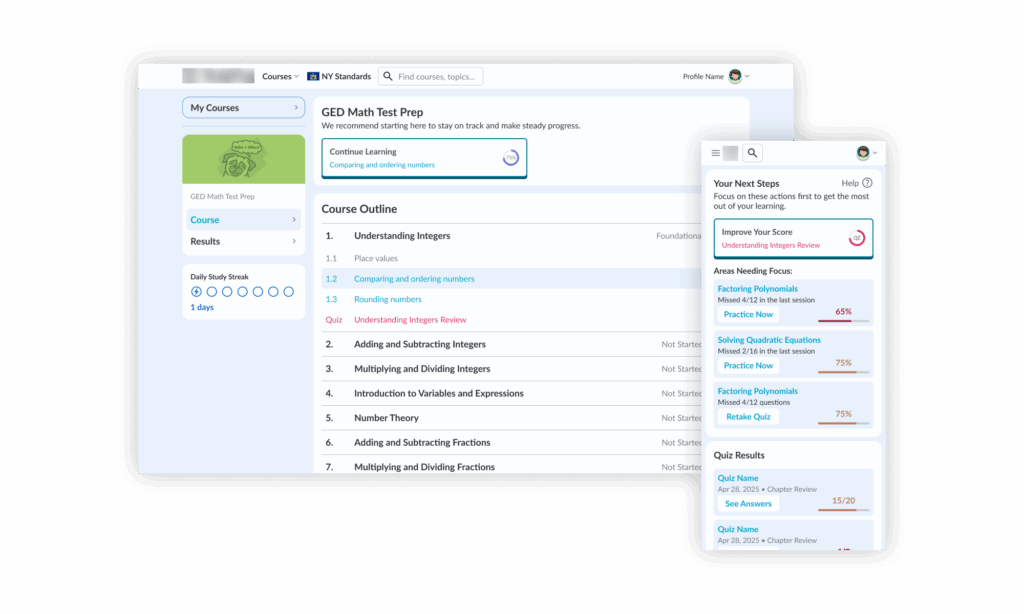Select the Course sidebar item
Viewport: 1024px width, 614px height.
[x=243, y=220]
